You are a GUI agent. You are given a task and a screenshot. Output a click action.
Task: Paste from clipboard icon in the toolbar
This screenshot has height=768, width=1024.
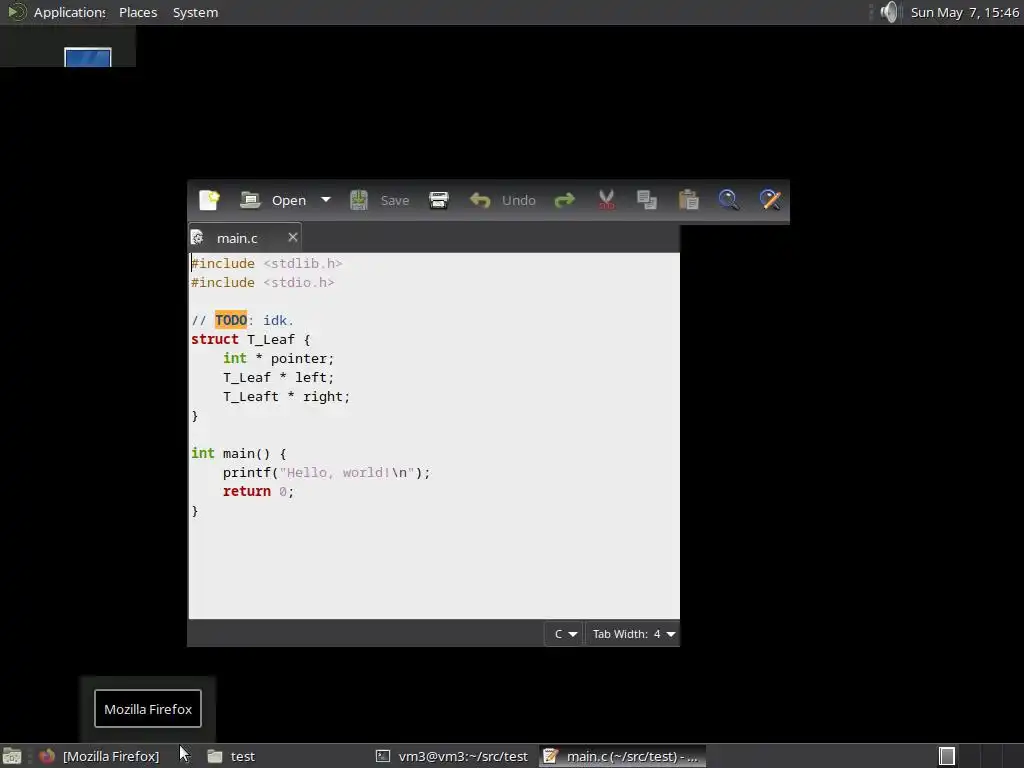(688, 200)
